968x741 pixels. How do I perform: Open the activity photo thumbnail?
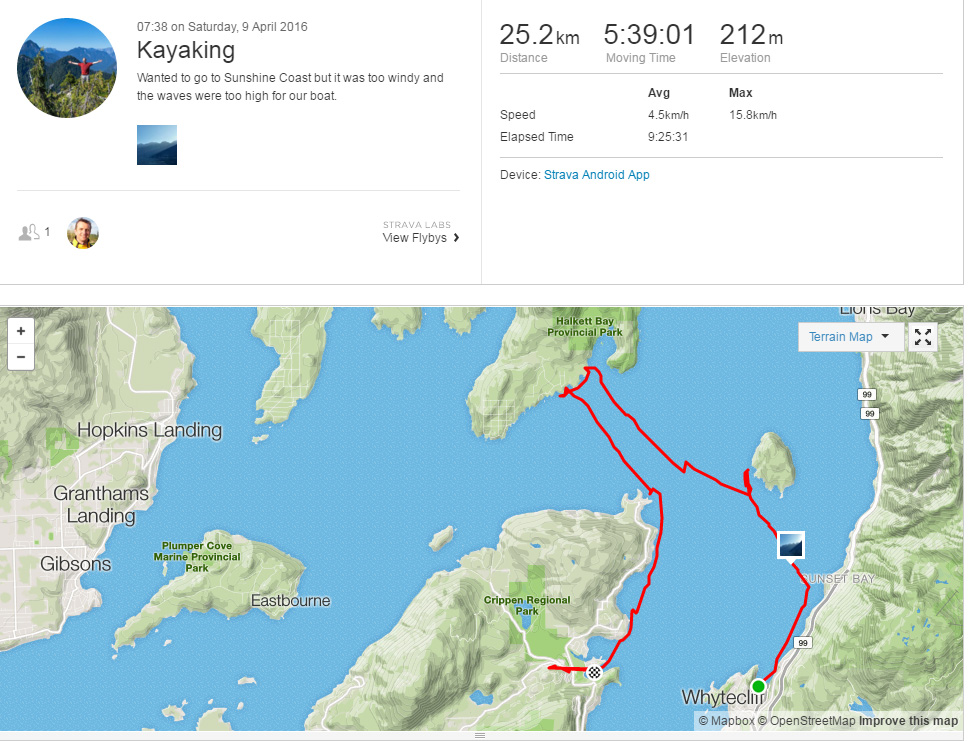[157, 145]
